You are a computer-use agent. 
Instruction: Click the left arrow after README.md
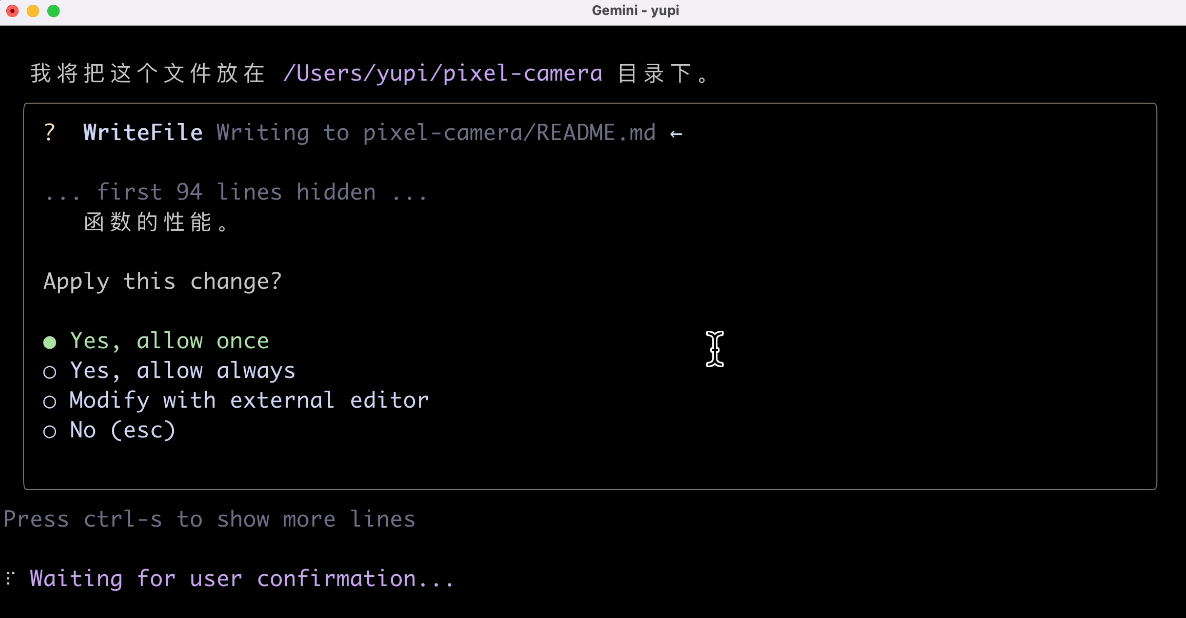676,133
